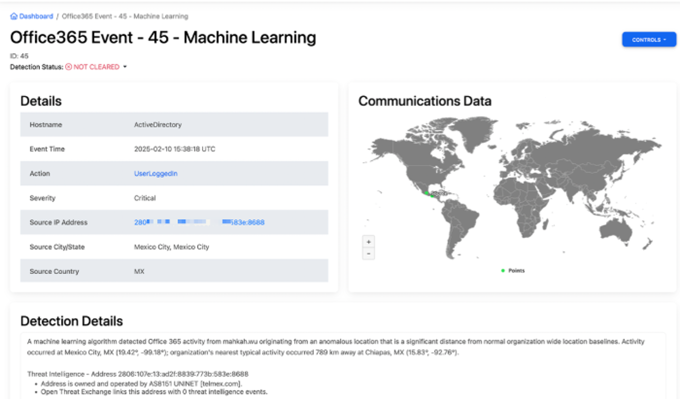Click the breadcrumb Office365 Event - 45 text

[x=125, y=16]
